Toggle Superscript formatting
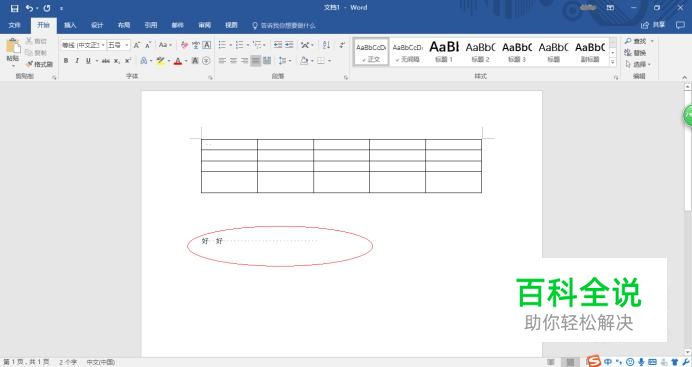 (x=128, y=61)
